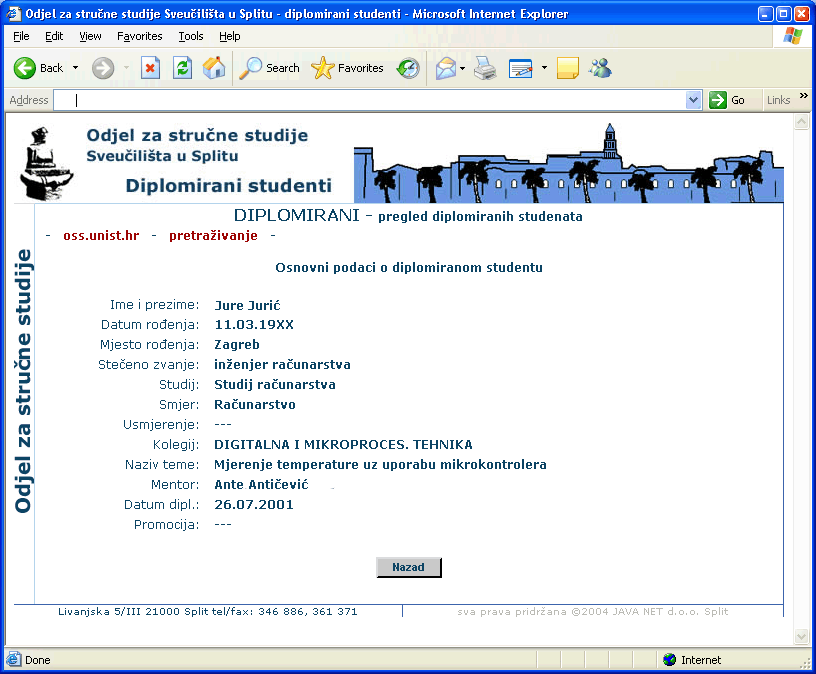Click the Print icon

pos(485,68)
